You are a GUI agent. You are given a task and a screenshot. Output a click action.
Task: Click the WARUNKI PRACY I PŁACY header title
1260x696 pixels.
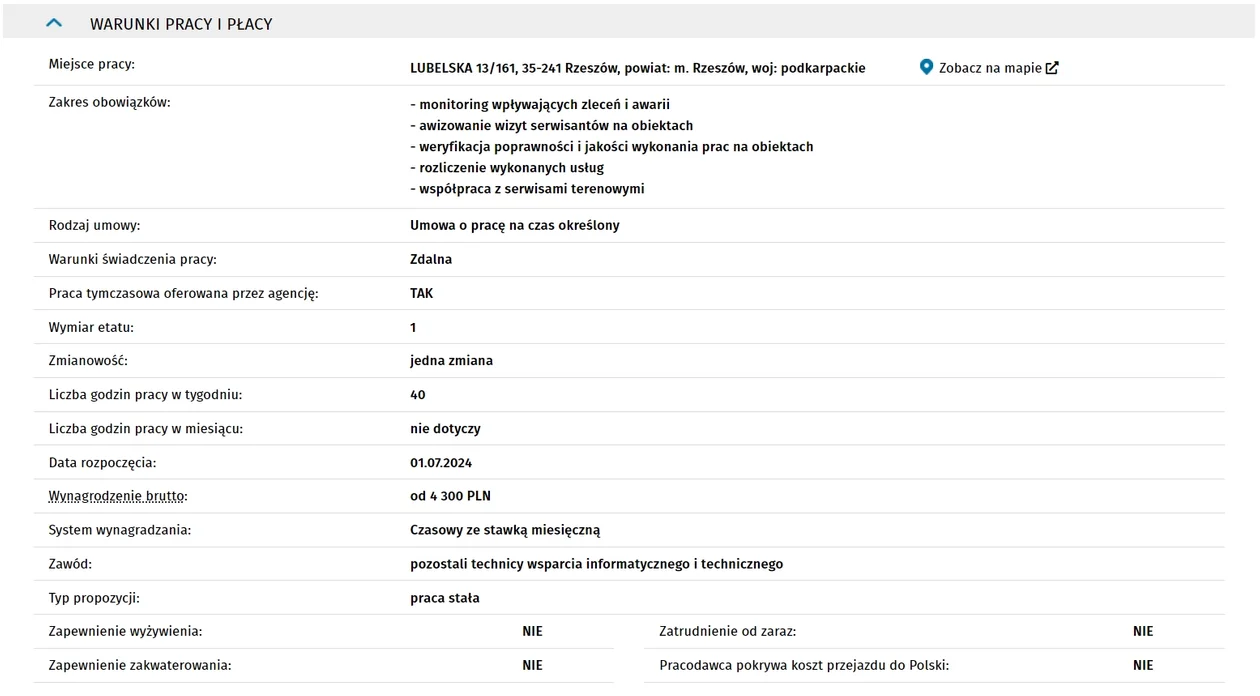181,23
